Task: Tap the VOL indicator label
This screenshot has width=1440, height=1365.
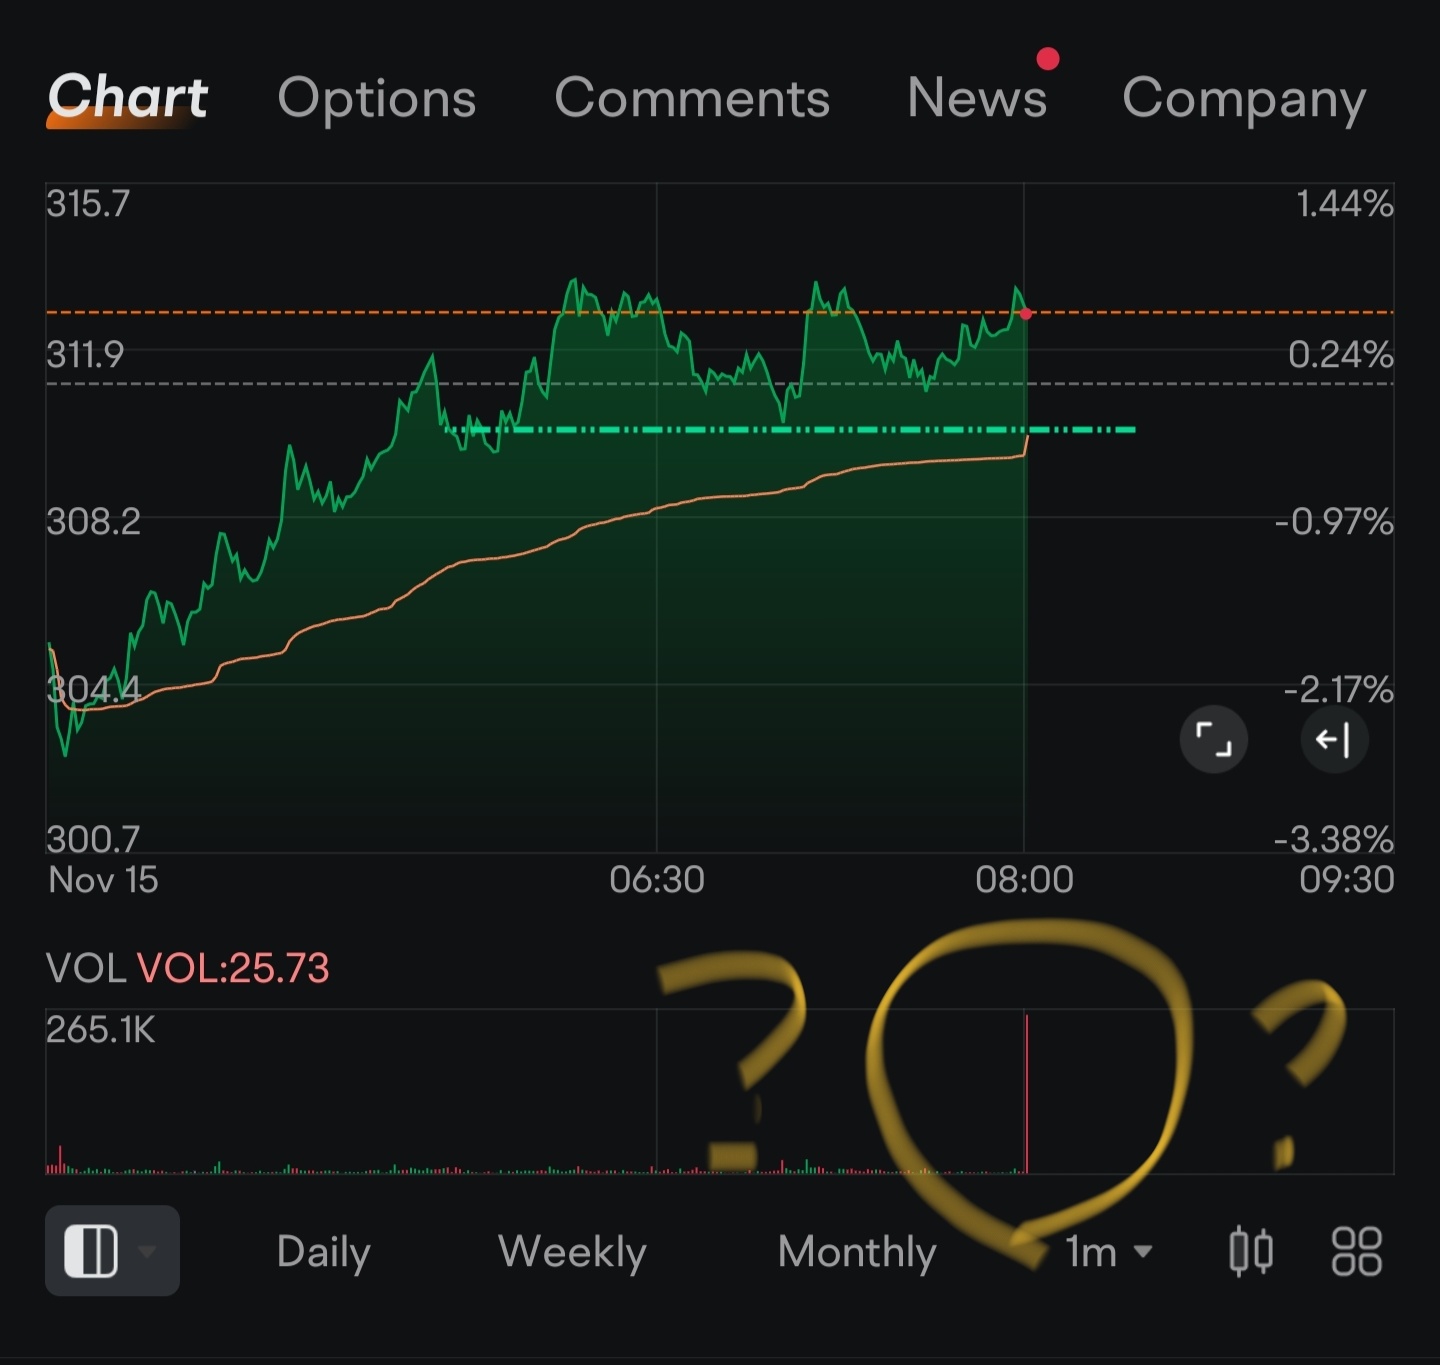Action: point(86,968)
